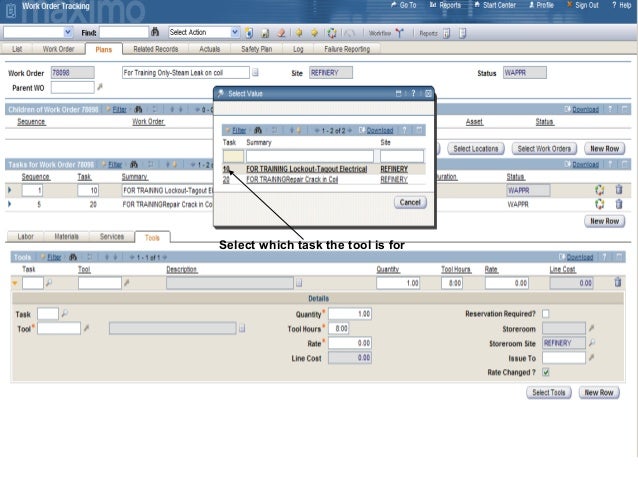Open the Materials sub-tab
This screenshot has width=638, height=479.
tap(66, 237)
